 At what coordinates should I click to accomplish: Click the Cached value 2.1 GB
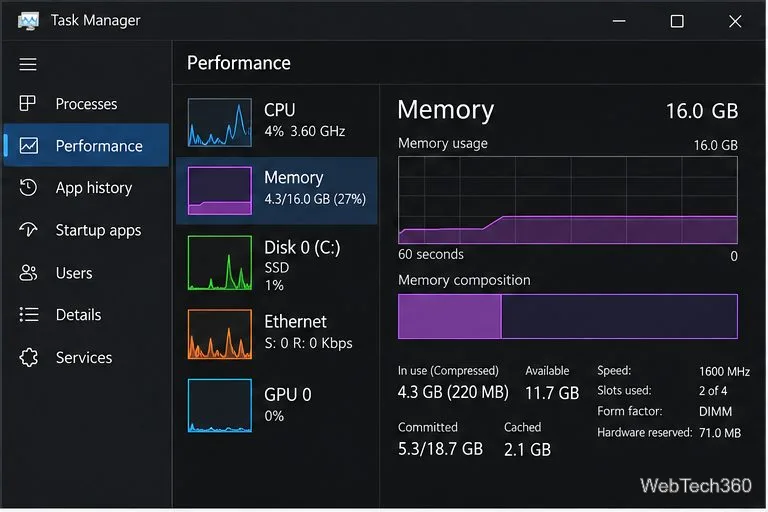pyautogui.click(x=528, y=449)
